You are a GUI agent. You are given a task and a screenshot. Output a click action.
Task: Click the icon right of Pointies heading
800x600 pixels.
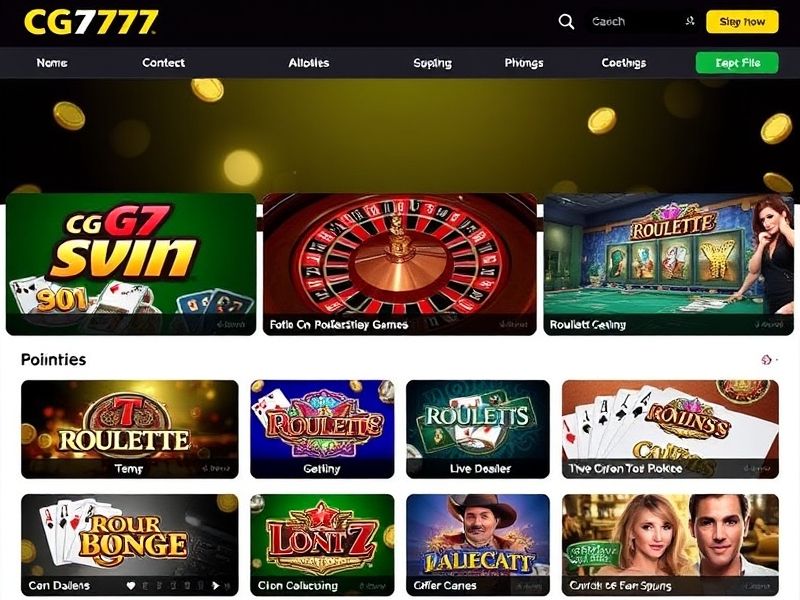(x=766, y=360)
